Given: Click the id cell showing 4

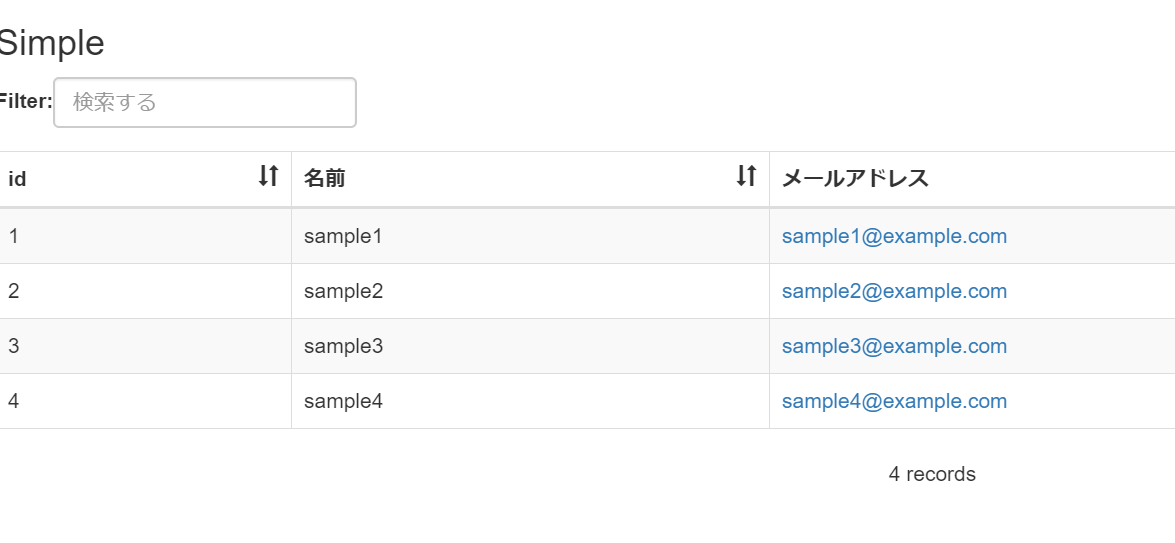Looking at the screenshot, I should [14, 401].
